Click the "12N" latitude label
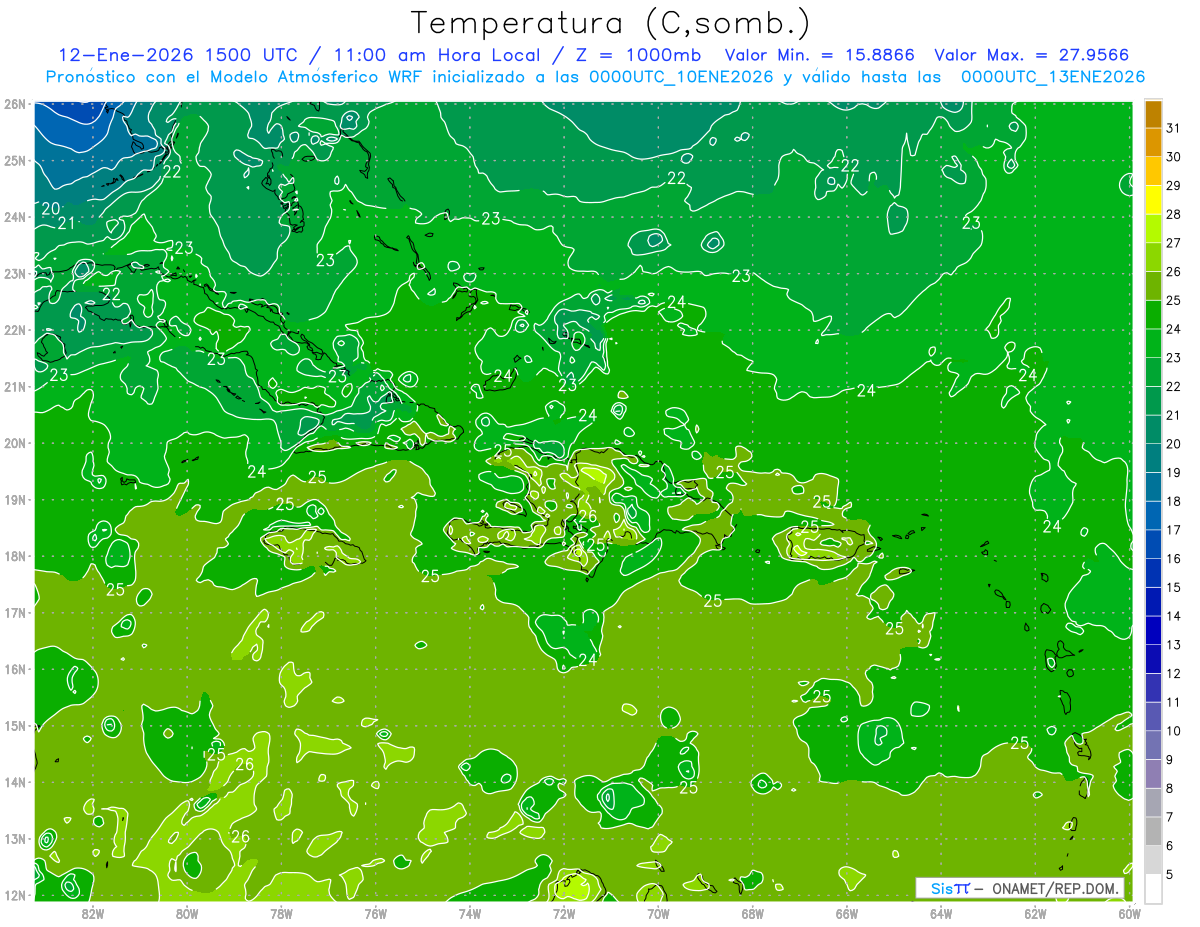 tap(14, 895)
